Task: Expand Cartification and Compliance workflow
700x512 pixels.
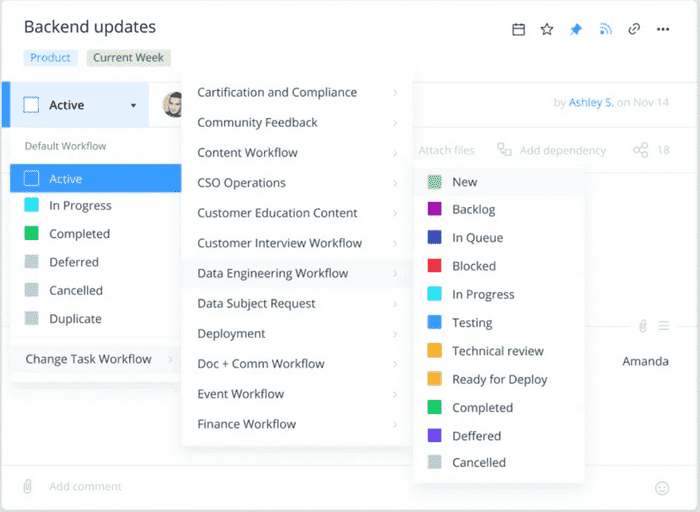Action: [x=297, y=92]
